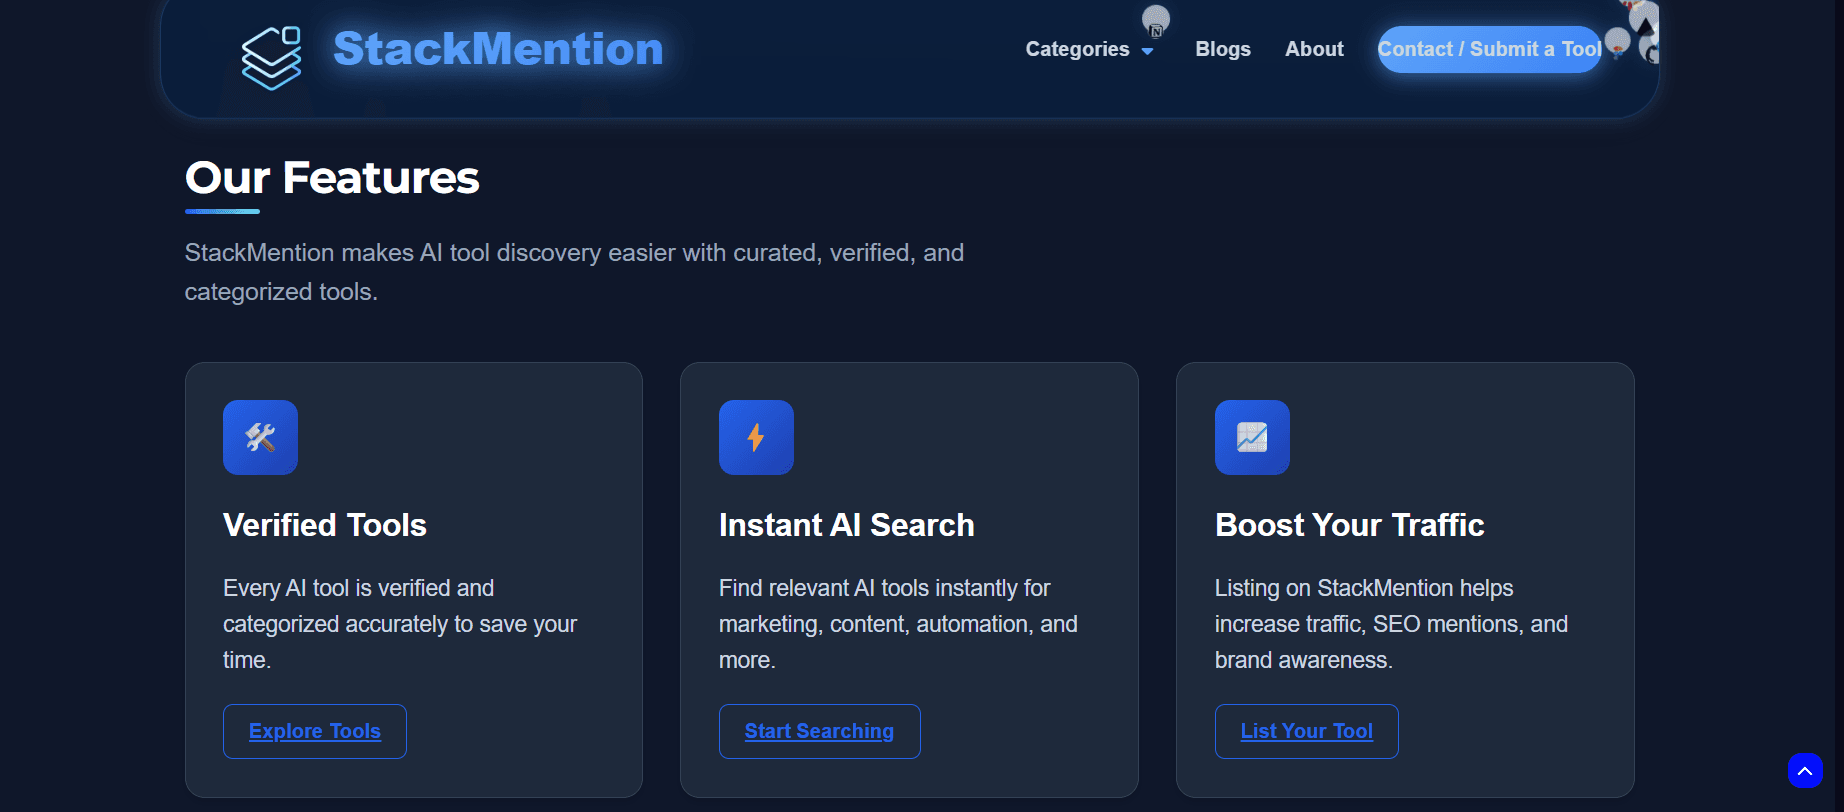This screenshot has height=812, width=1844.
Task: Expand the Categories dropdown arrow
Action: click(1147, 51)
